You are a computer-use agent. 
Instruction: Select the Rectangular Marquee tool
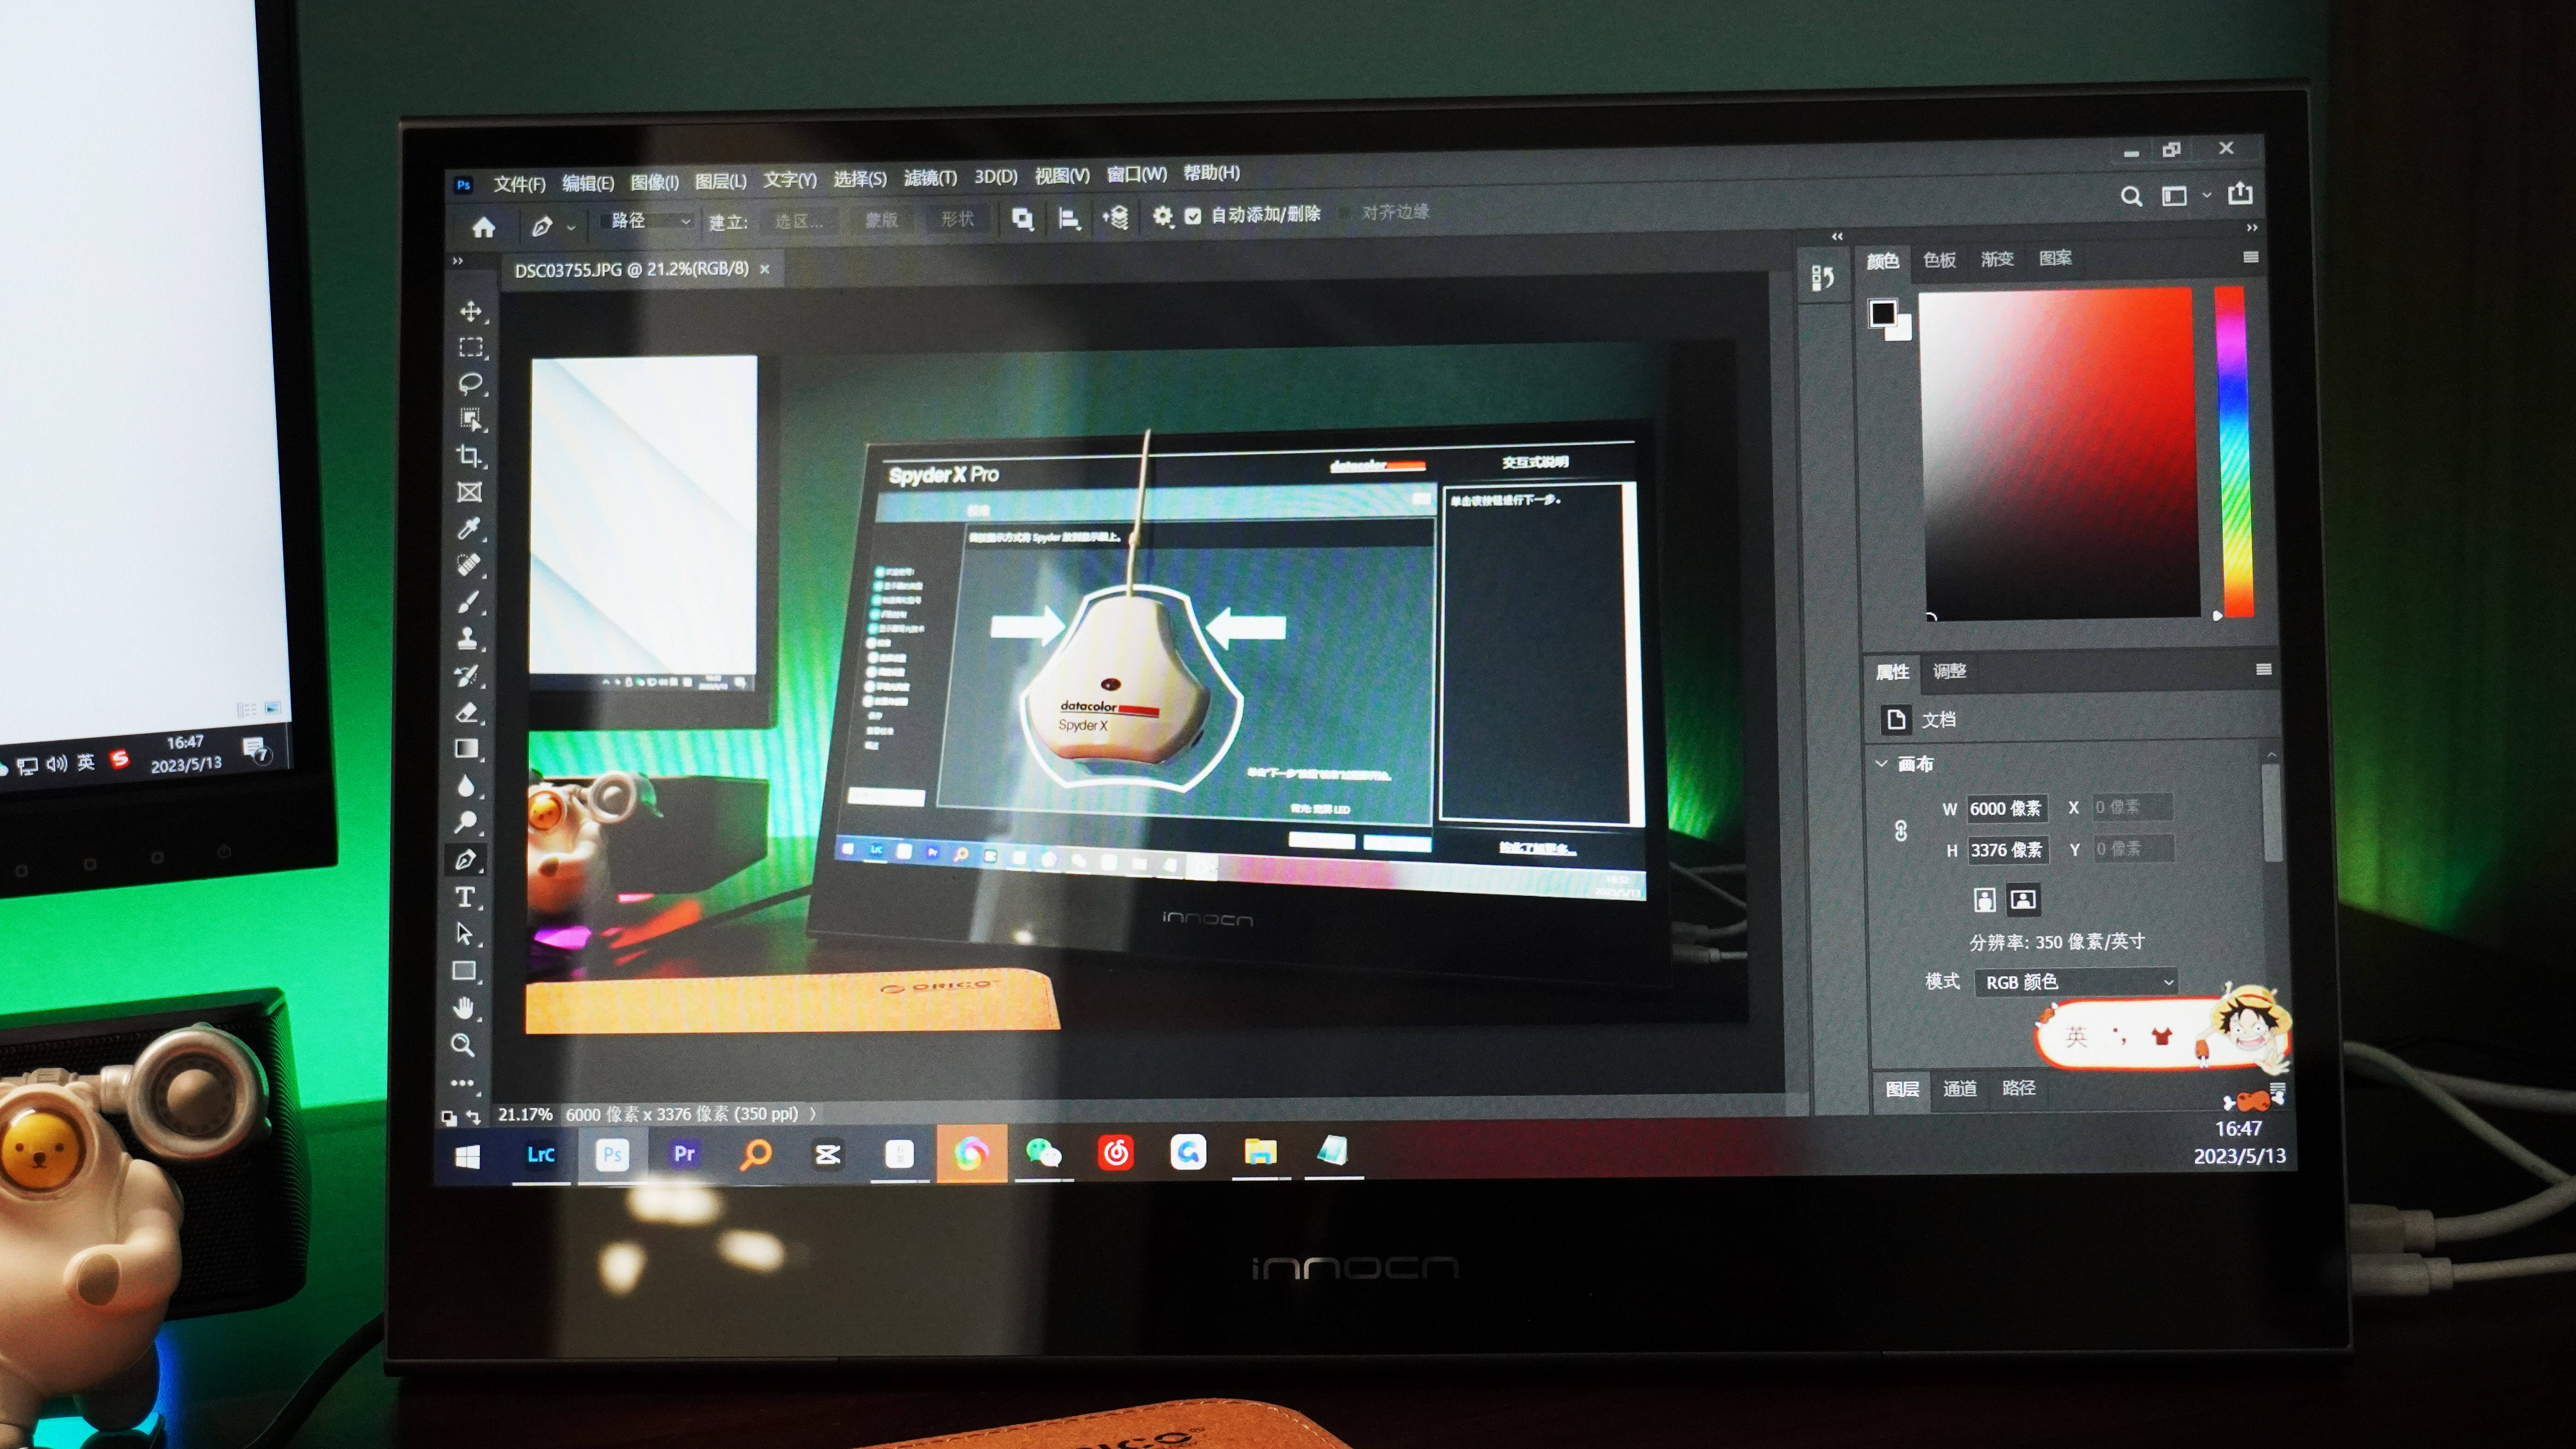coord(470,347)
